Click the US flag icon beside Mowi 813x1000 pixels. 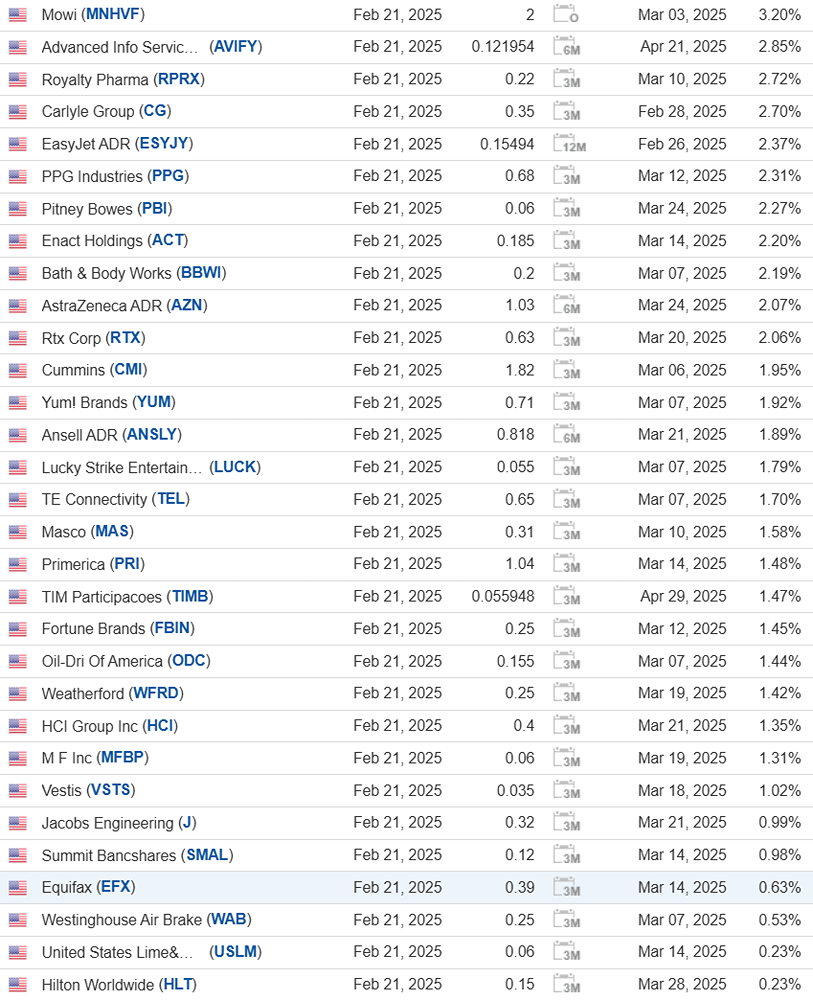17,15
